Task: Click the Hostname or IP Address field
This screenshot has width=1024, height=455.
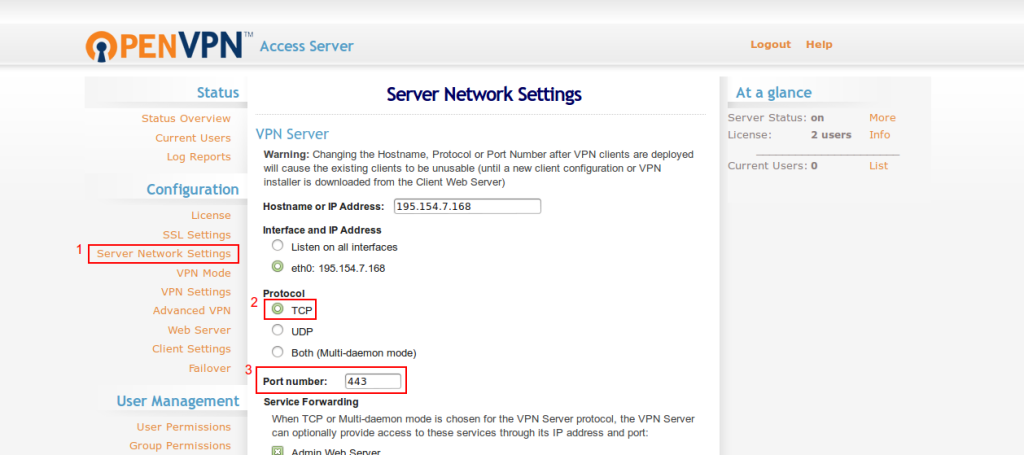Action: (x=468, y=206)
